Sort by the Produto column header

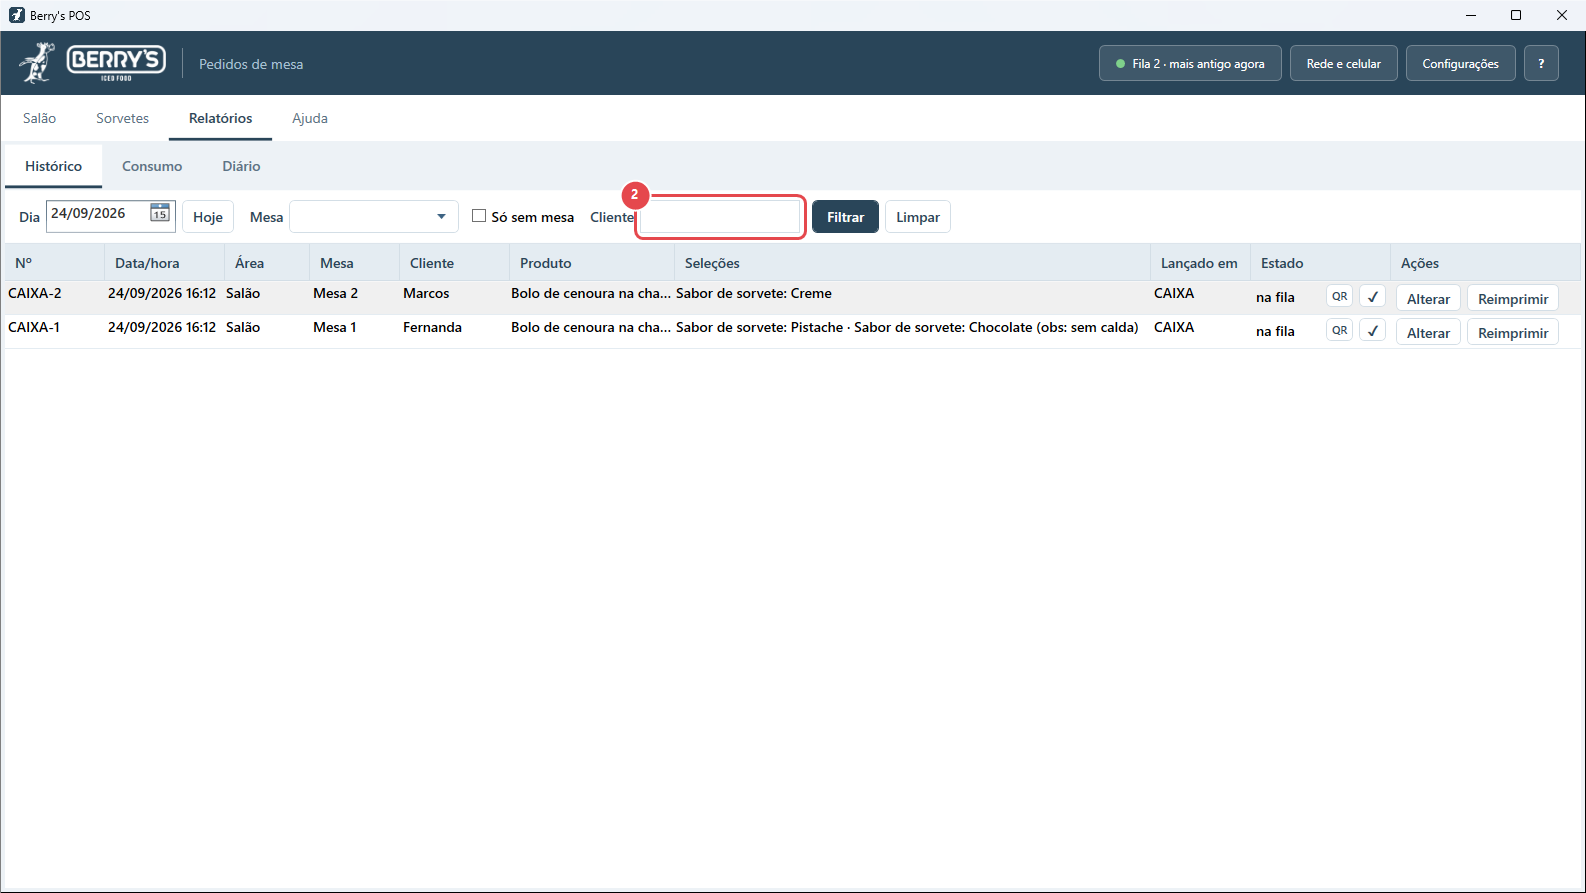pos(592,263)
